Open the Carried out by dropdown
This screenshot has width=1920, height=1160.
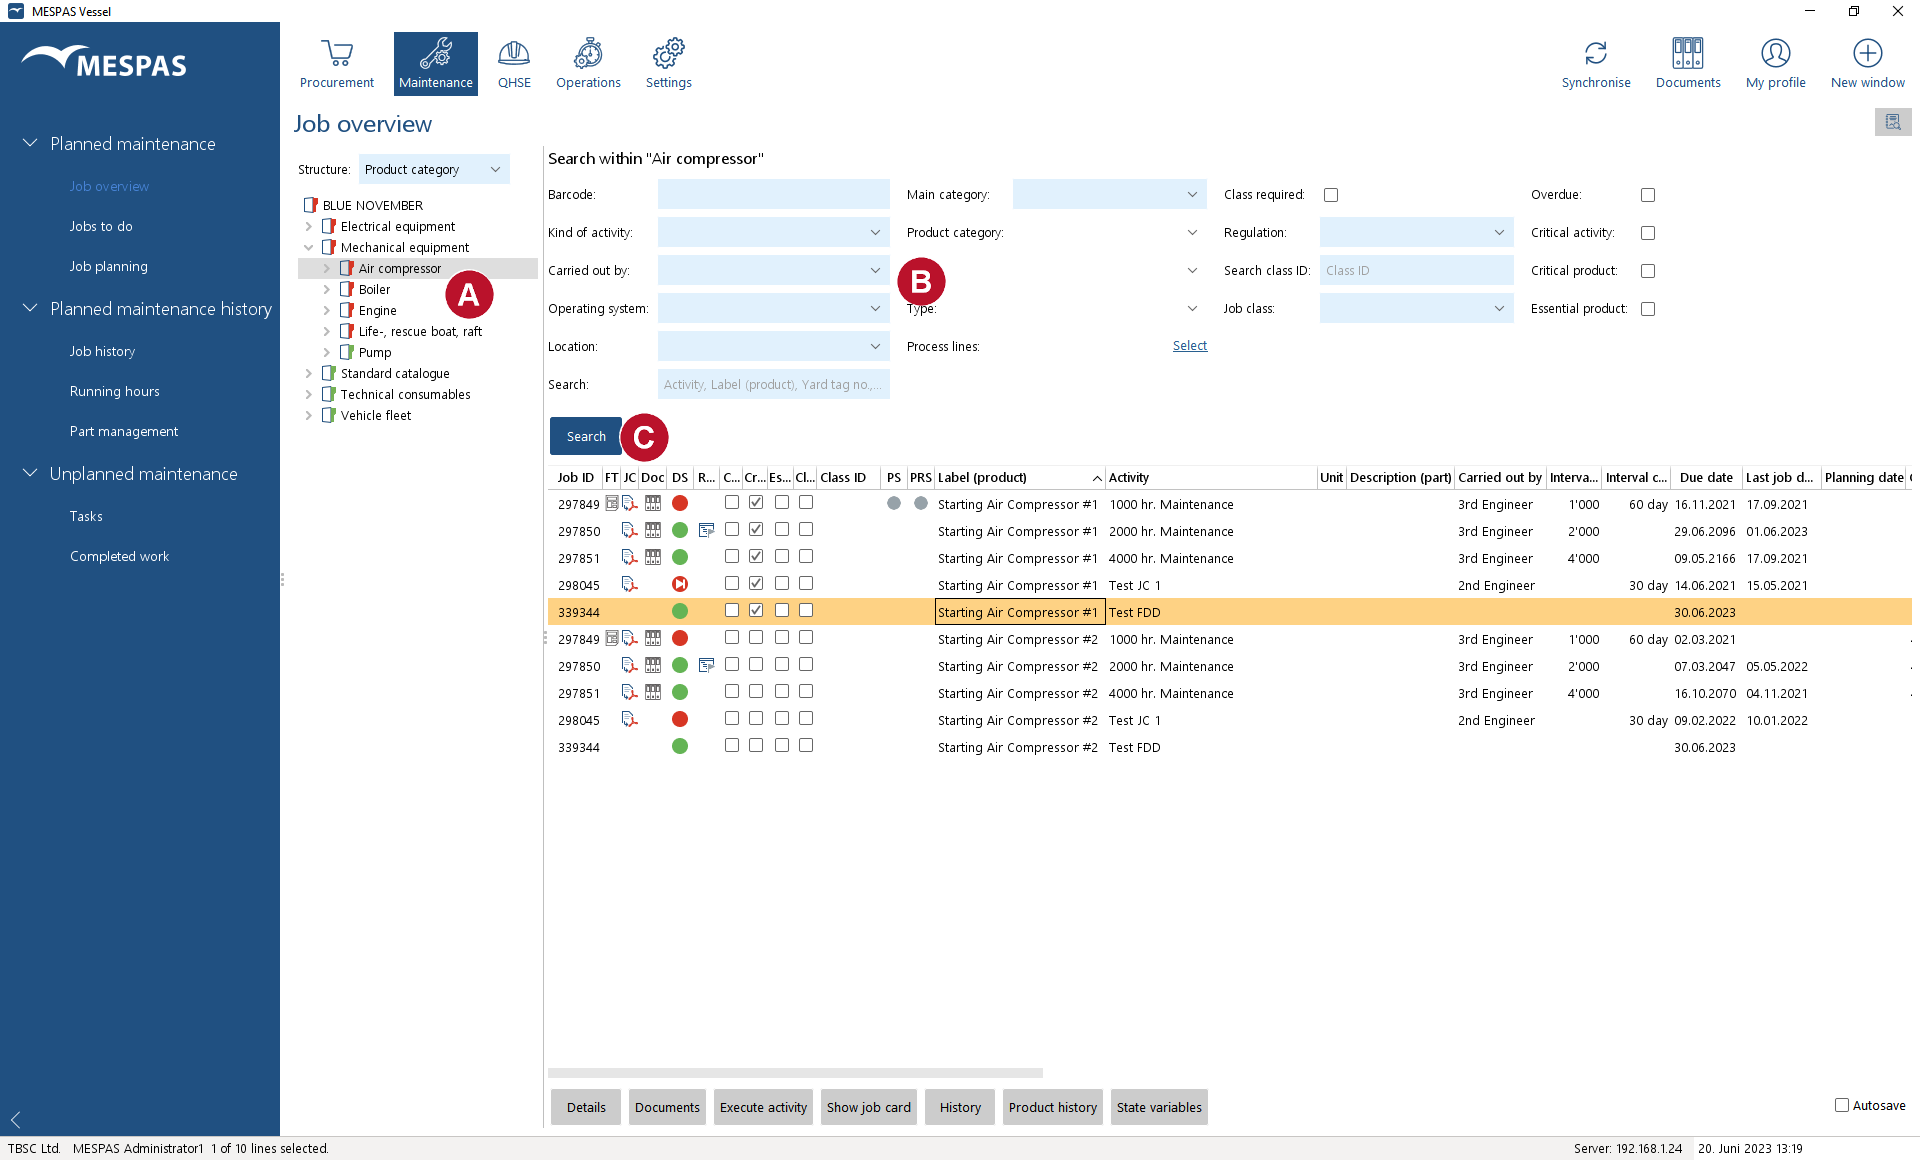point(773,270)
